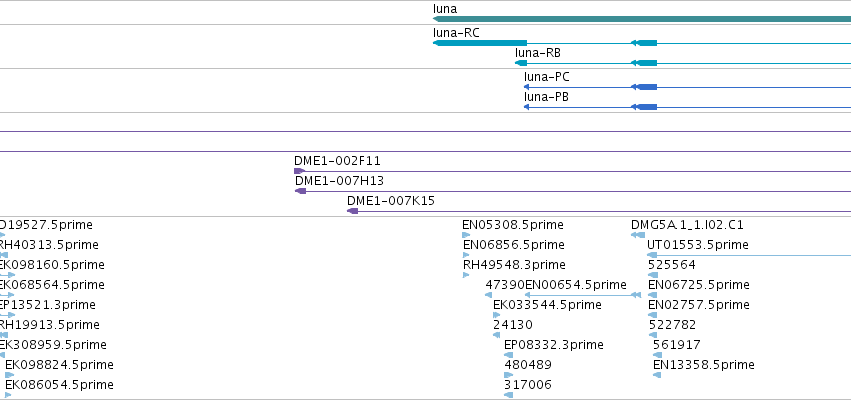The height and width of the screenshot is (400, 851).
Task: Click the 317006 feature marker
Action: point(509,395)
